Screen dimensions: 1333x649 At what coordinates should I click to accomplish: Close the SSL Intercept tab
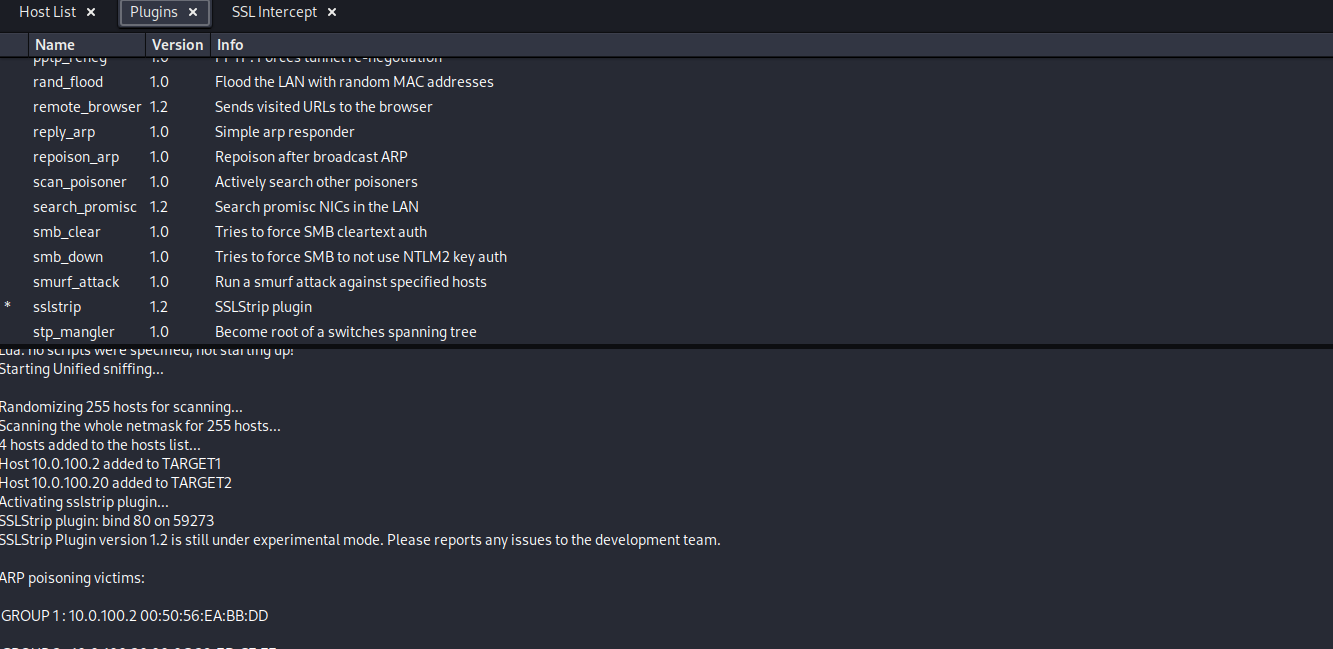click(x=332, y=12)
